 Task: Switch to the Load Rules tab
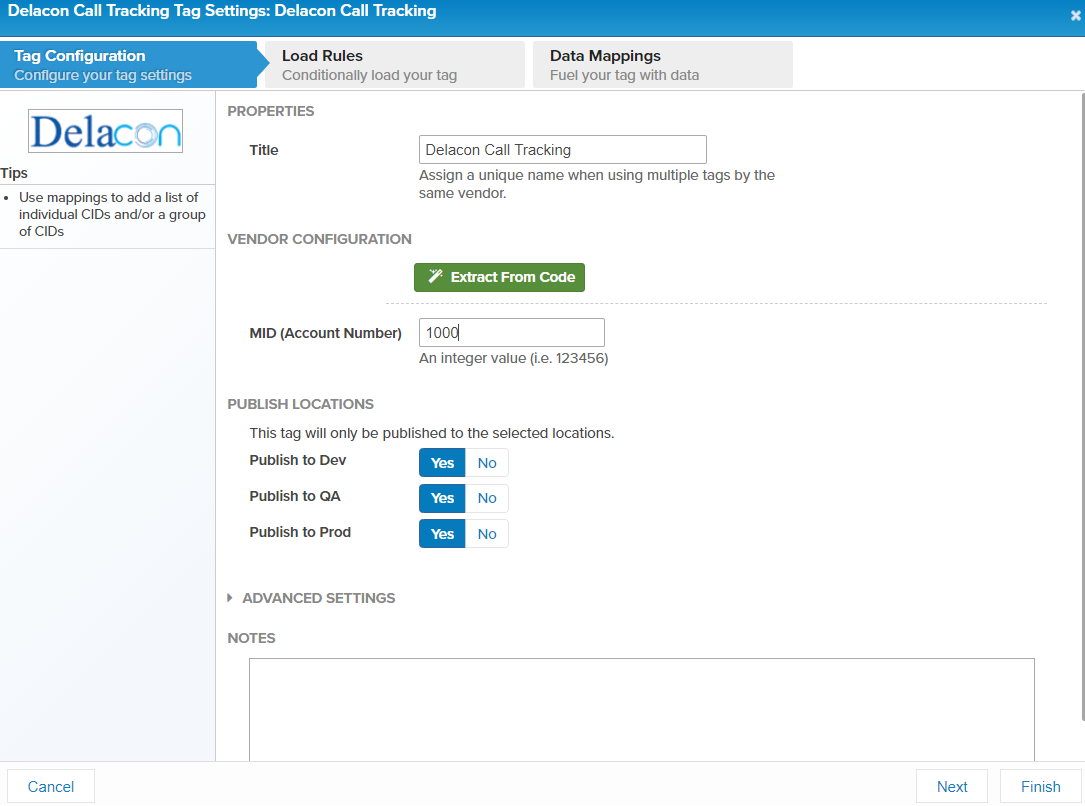point(394,64)
